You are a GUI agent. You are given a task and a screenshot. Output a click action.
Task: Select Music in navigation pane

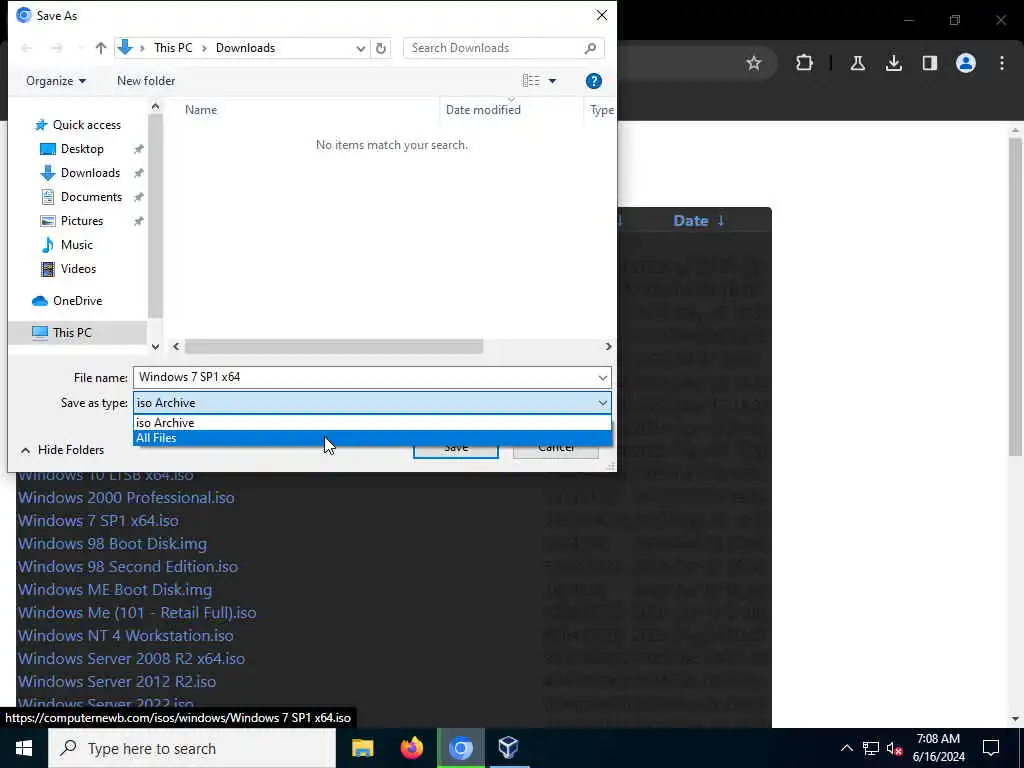[76, 245]
